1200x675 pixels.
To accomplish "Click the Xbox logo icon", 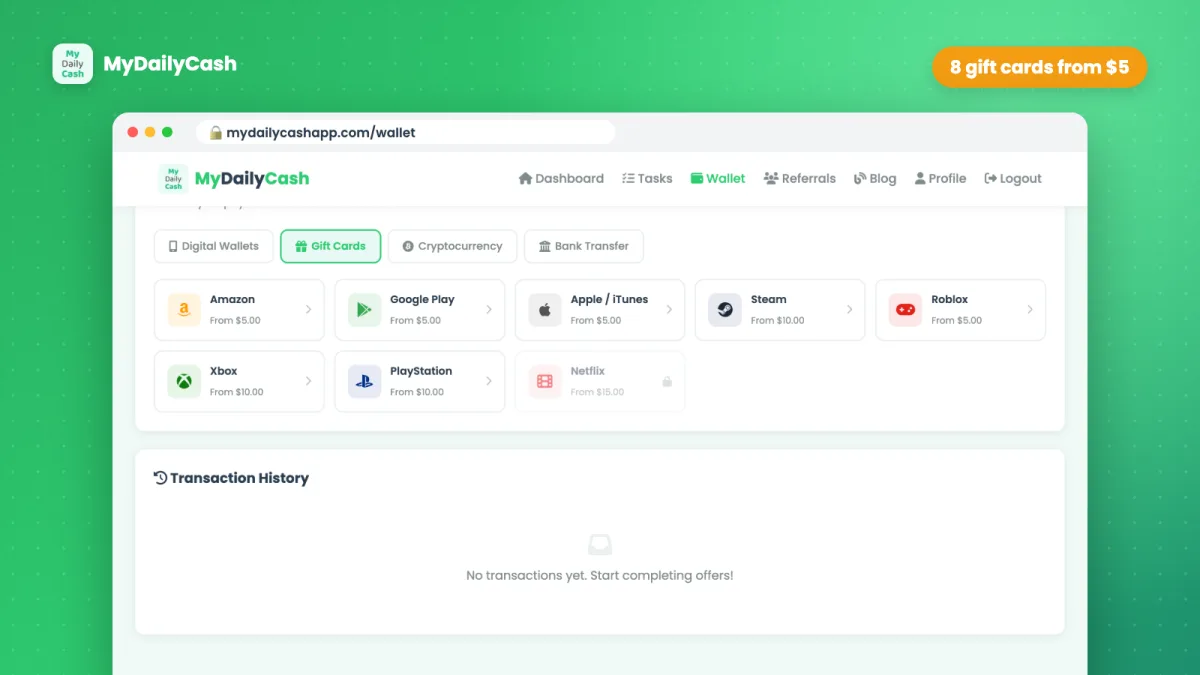I will point(184,381).
